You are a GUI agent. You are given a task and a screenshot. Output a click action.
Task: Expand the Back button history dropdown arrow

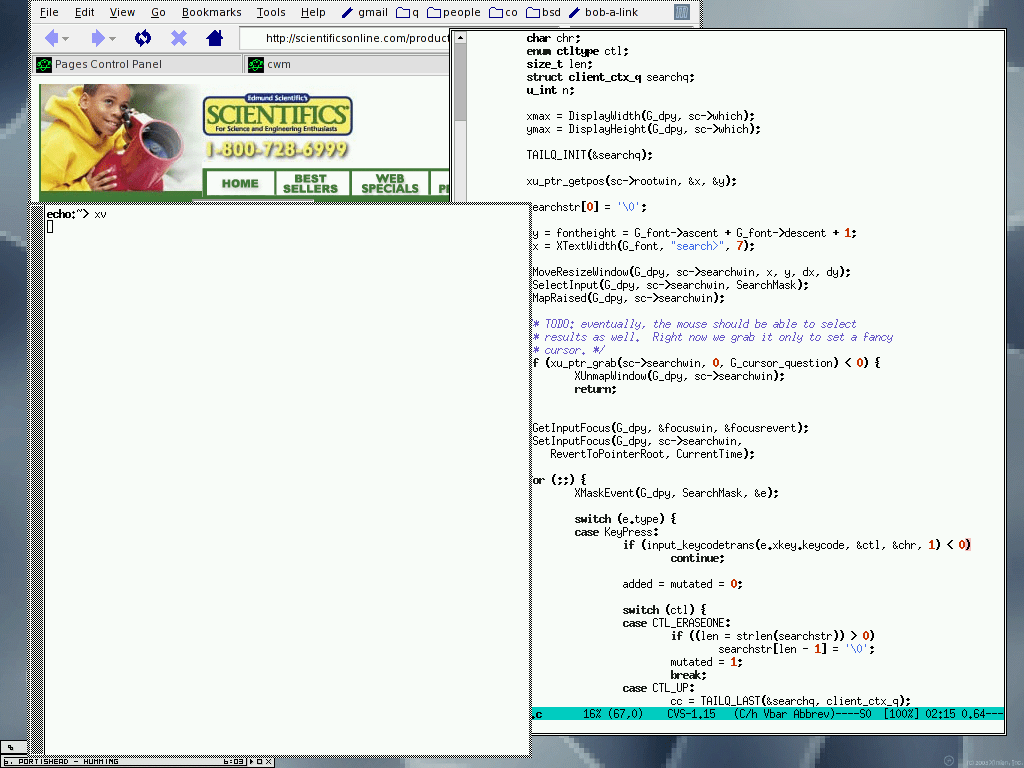pos(66,39)
